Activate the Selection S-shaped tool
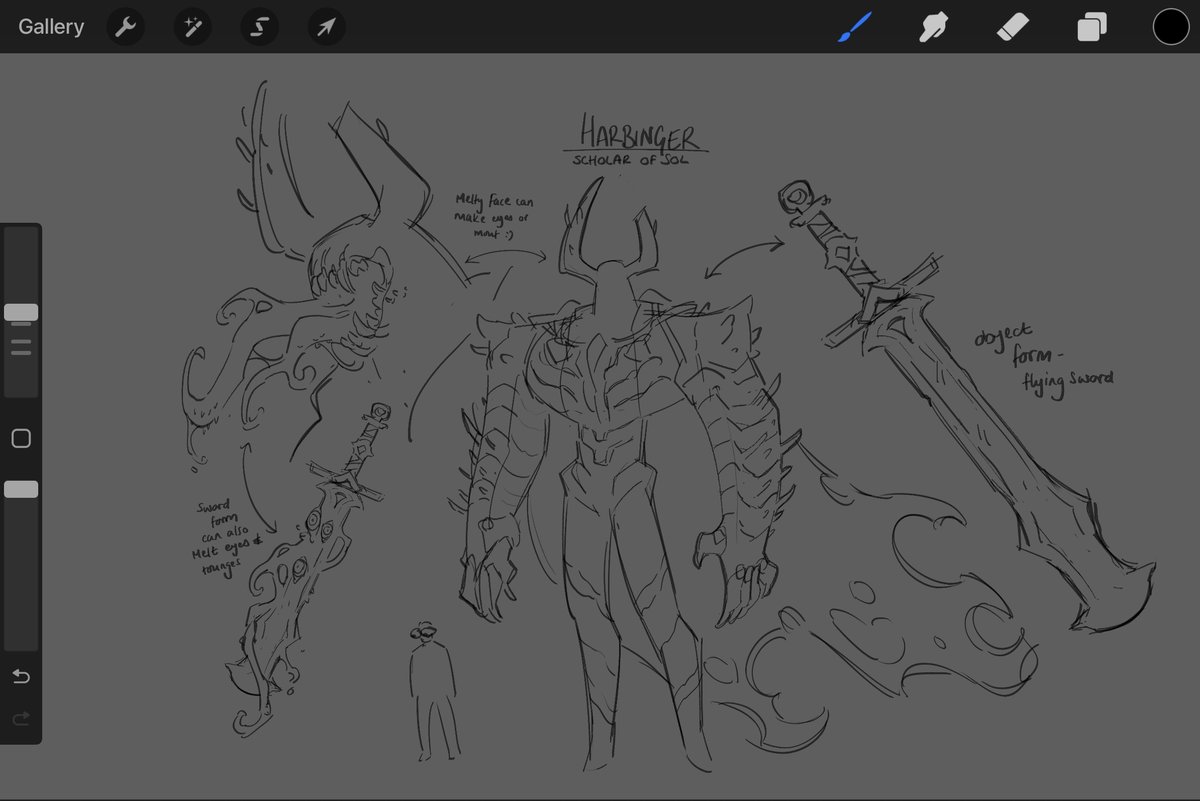 [259, 27]
